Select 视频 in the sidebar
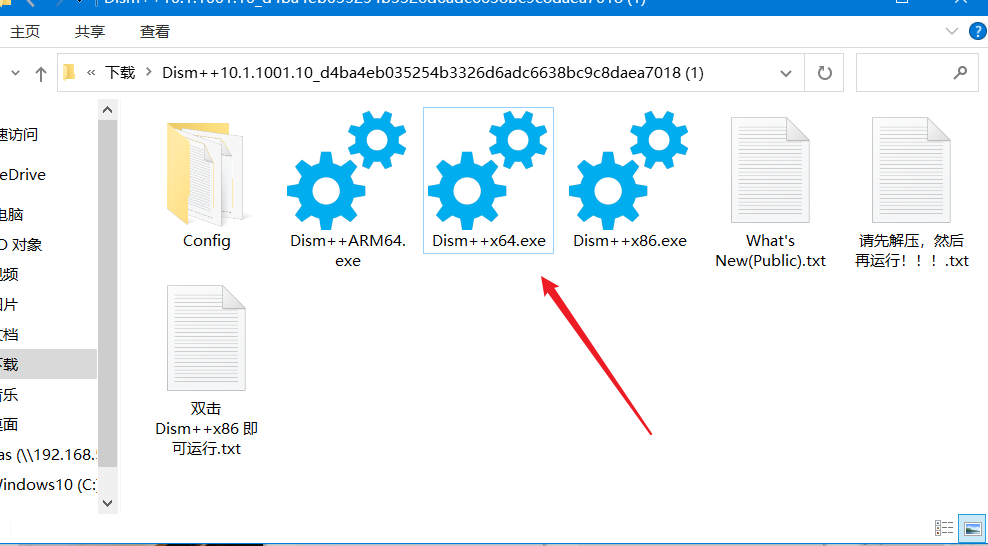Viewport: 988px width, 546px height. tap(9, 275)
